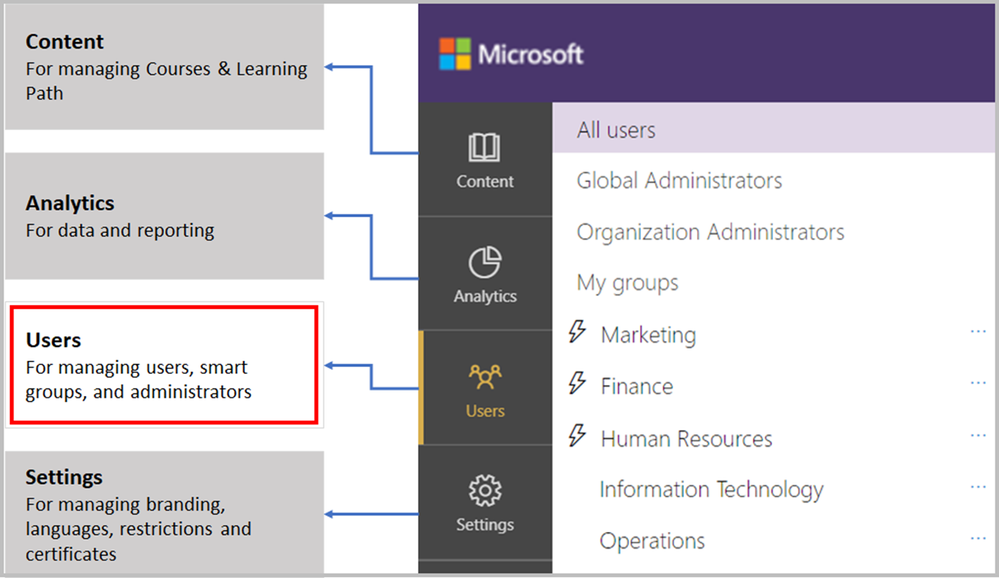The height and width of the screenshot is (578, 999).
Task: Open the Global Administrators list
Action: coord(679,181)
